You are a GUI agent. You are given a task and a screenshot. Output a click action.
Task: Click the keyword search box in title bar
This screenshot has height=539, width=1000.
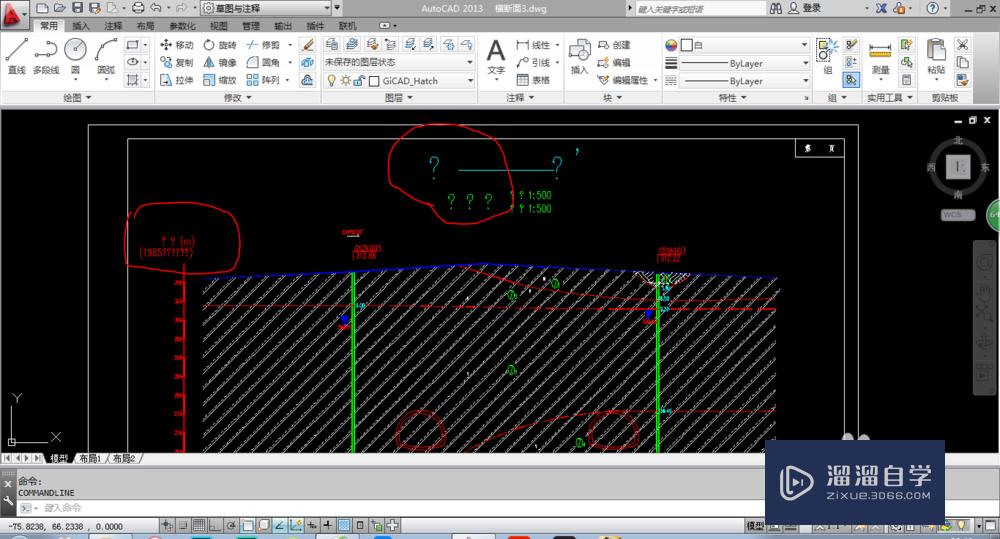coord(700,8)
